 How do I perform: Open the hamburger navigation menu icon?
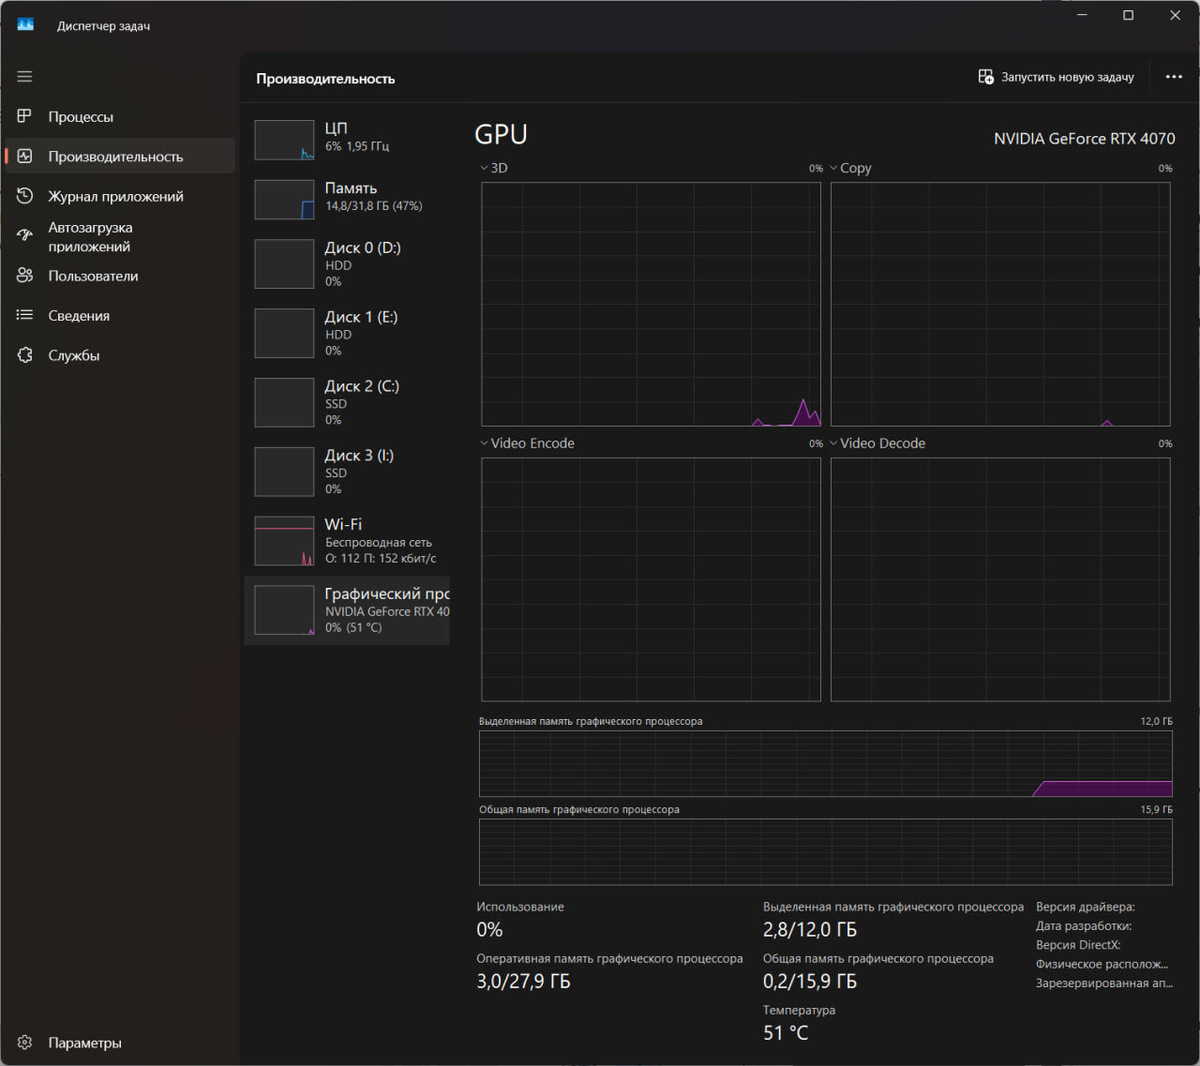tap(25, 76)
